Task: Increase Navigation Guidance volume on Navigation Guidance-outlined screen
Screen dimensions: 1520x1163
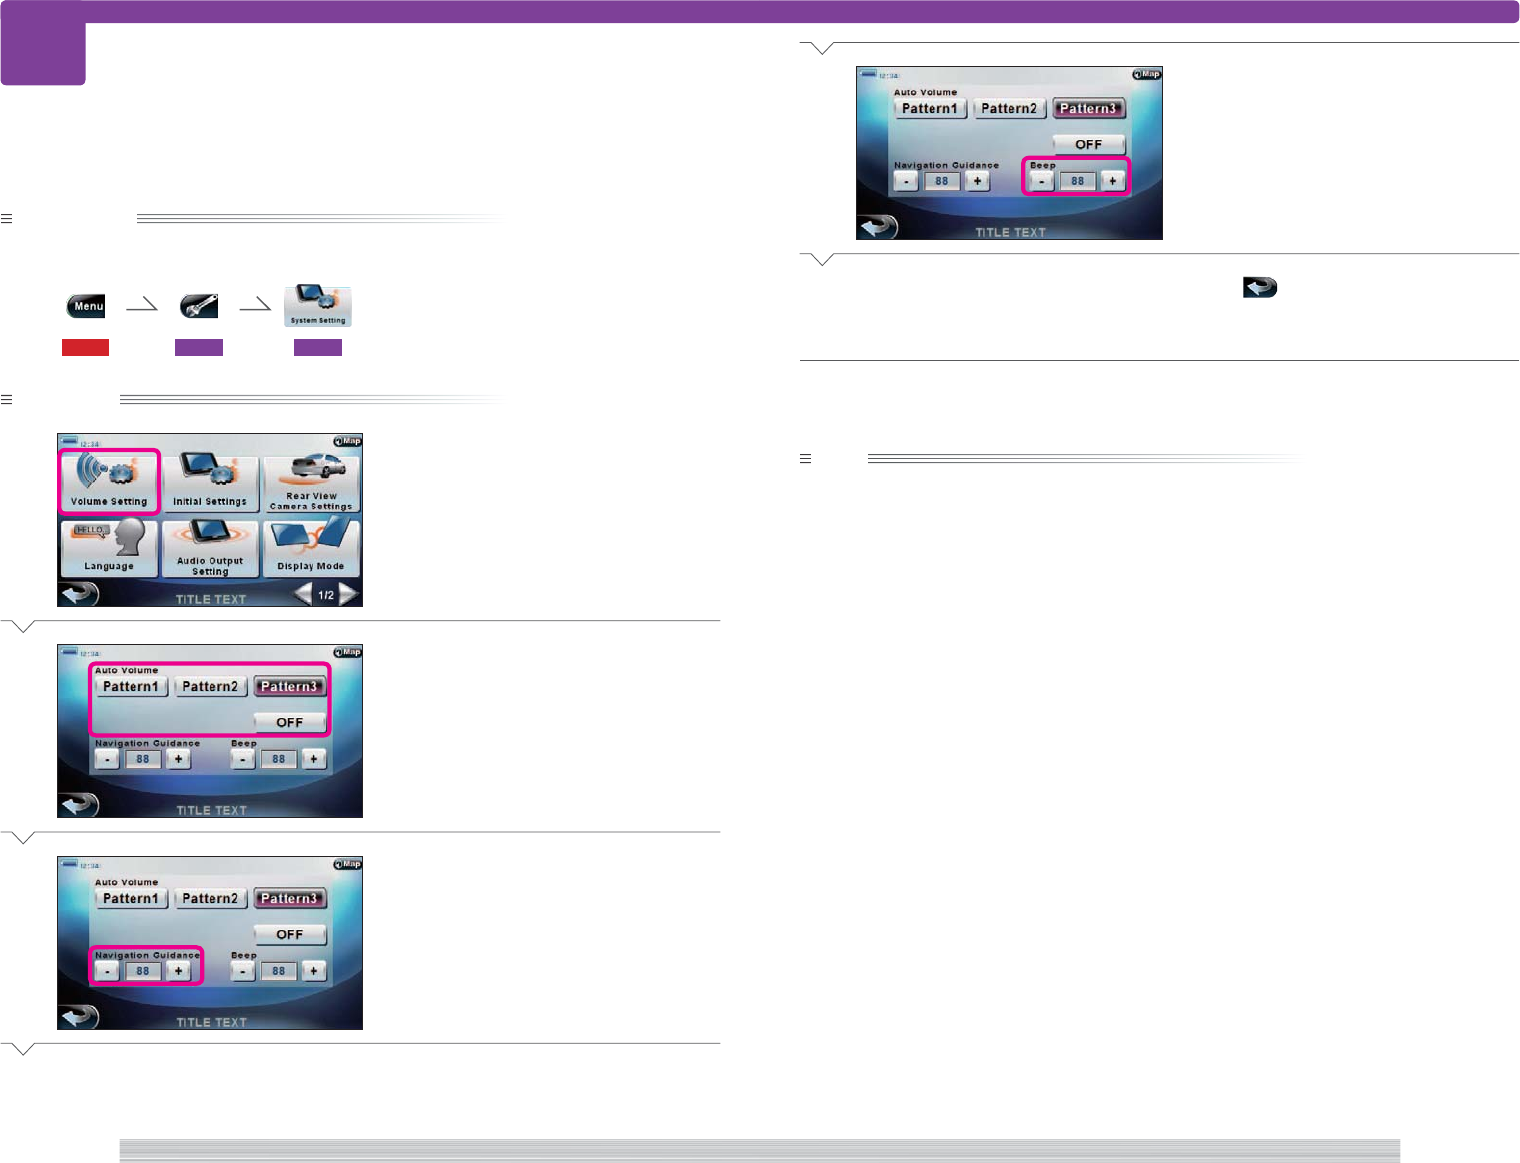Action: point(178,971)
